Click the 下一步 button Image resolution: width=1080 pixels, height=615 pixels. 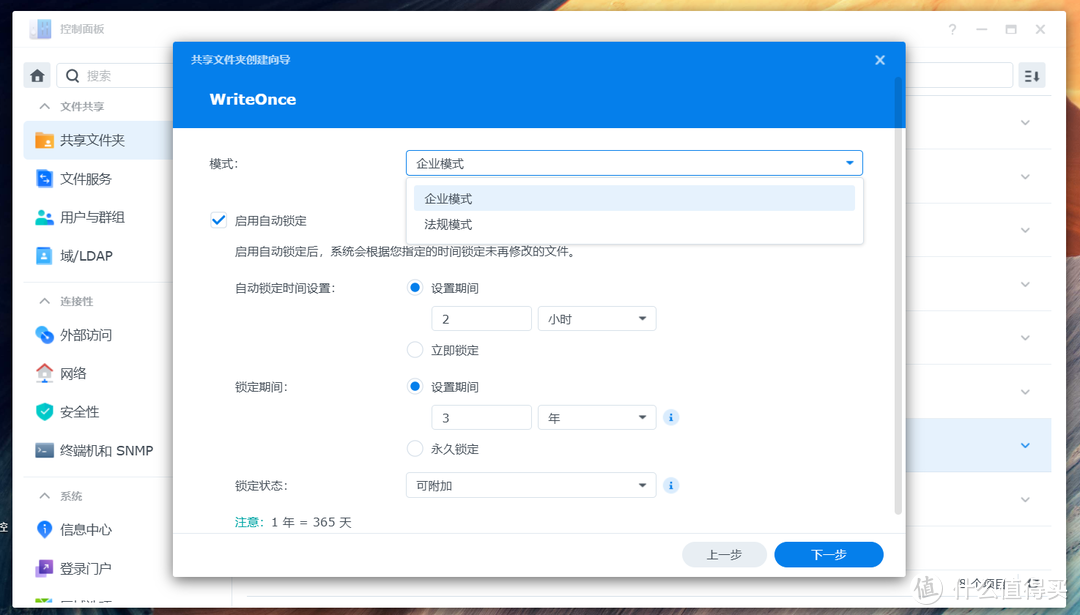828,554
